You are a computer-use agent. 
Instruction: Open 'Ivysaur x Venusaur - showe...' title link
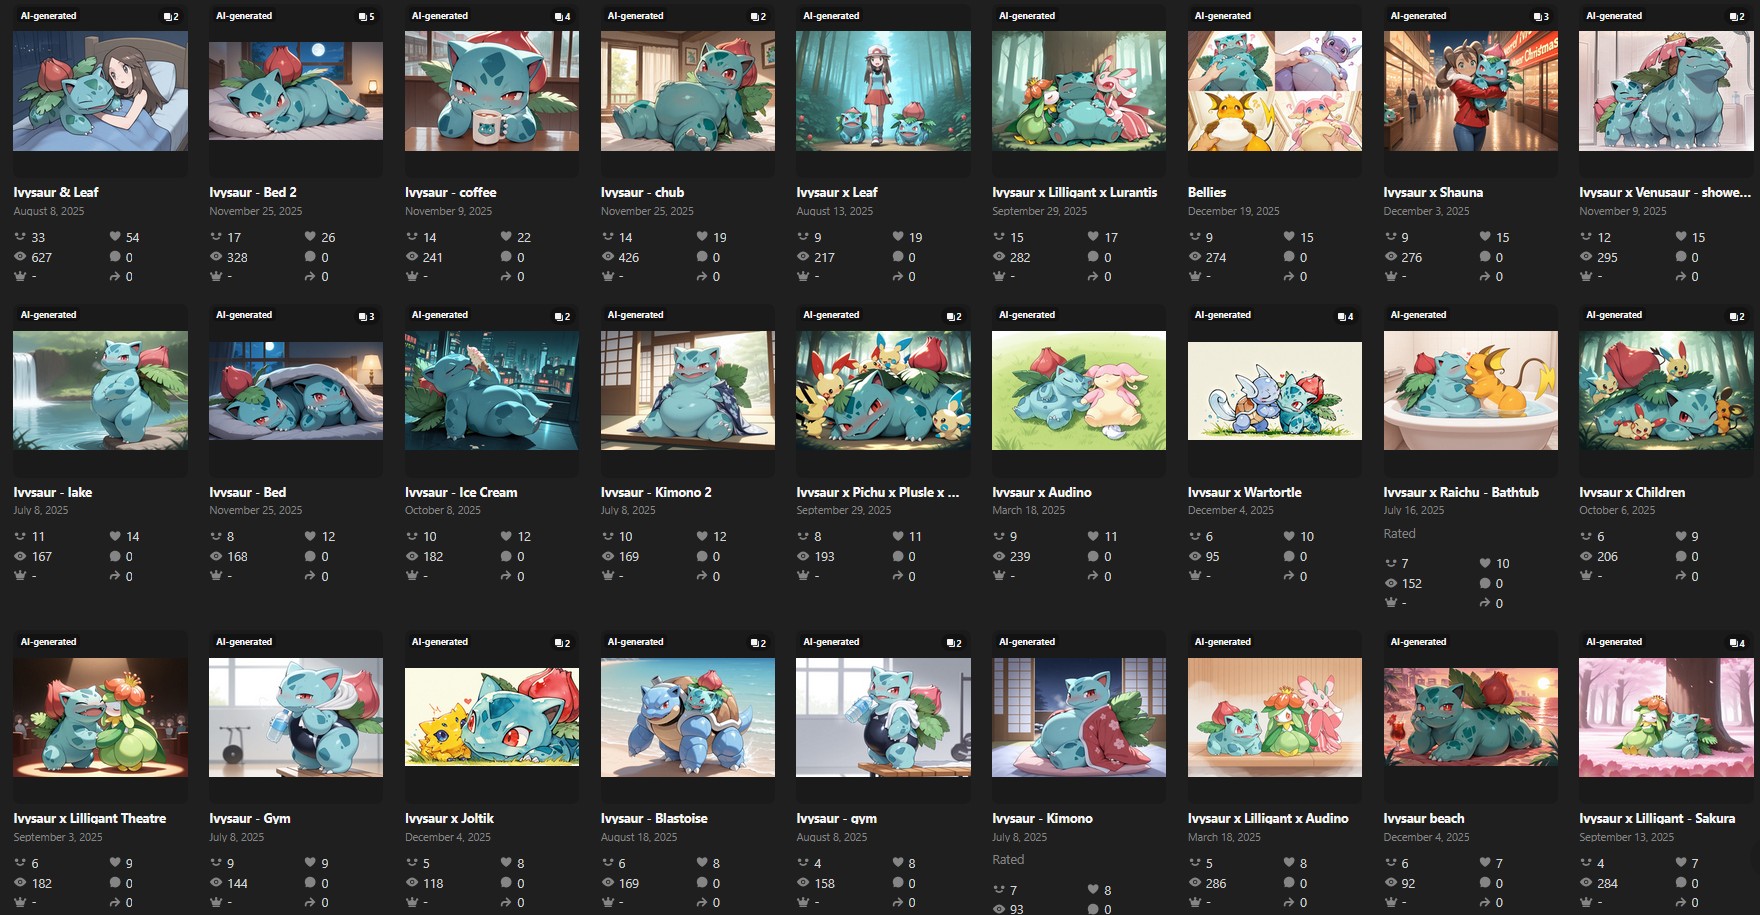1665,192
